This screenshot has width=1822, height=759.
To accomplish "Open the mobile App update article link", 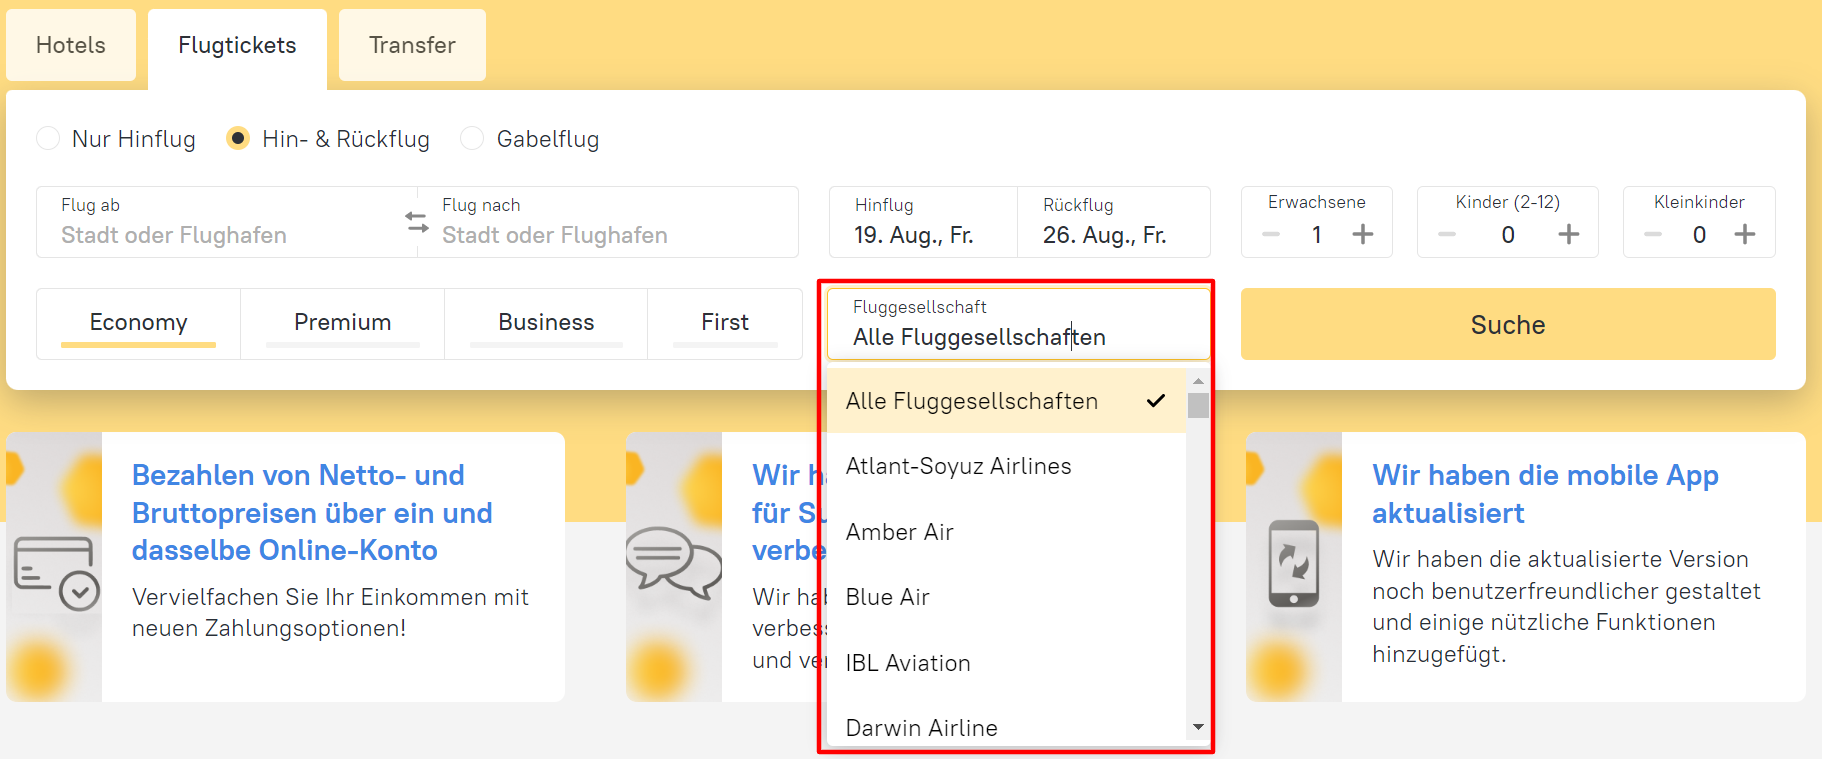I will (x=1544, y=494).
